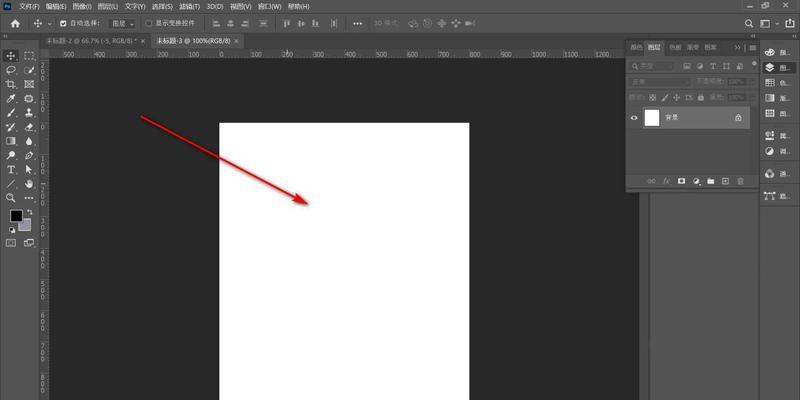Select the Lasso tool
Image resolution: width=800 pixels, height=400 pixels.
click(11, 70)
